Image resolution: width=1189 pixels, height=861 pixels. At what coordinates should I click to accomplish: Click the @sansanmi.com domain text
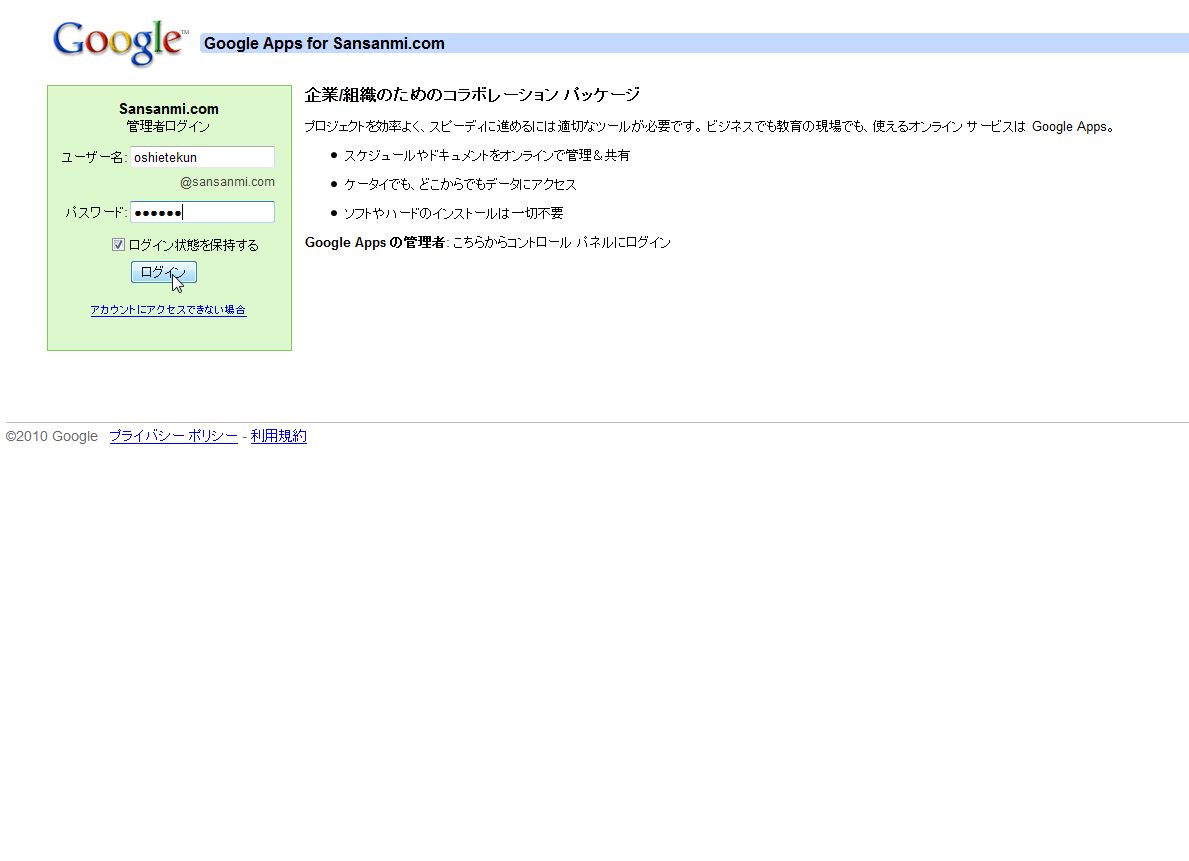tap(227, 182)
